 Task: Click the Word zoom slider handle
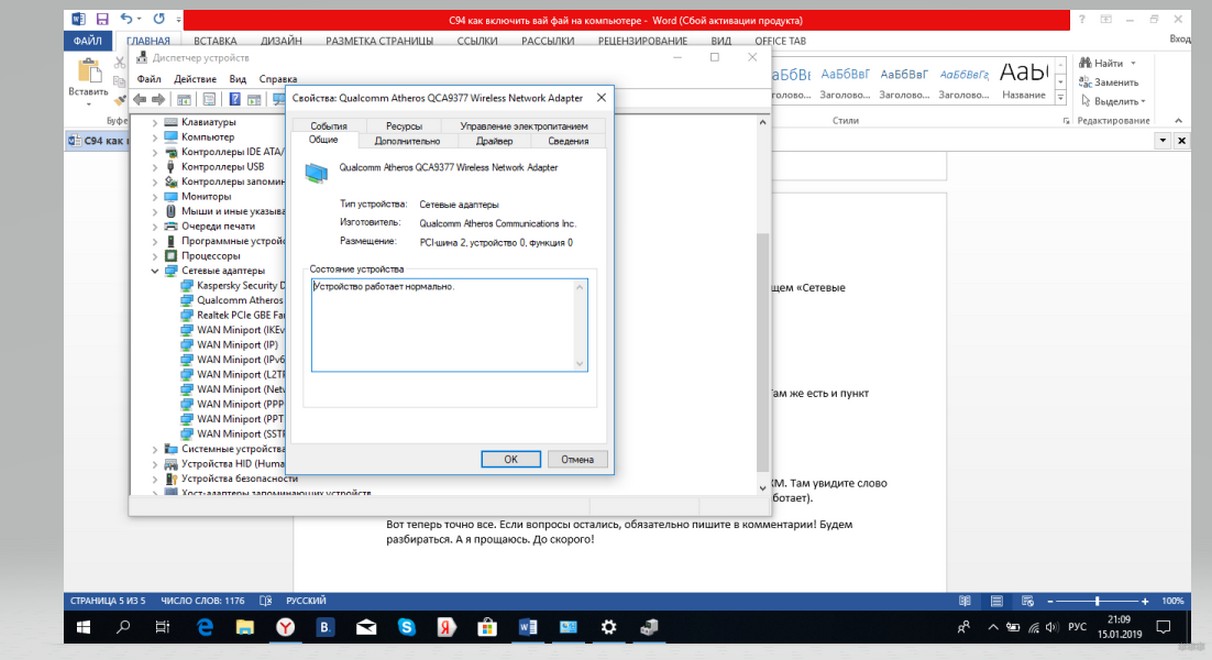(1097, 601)
